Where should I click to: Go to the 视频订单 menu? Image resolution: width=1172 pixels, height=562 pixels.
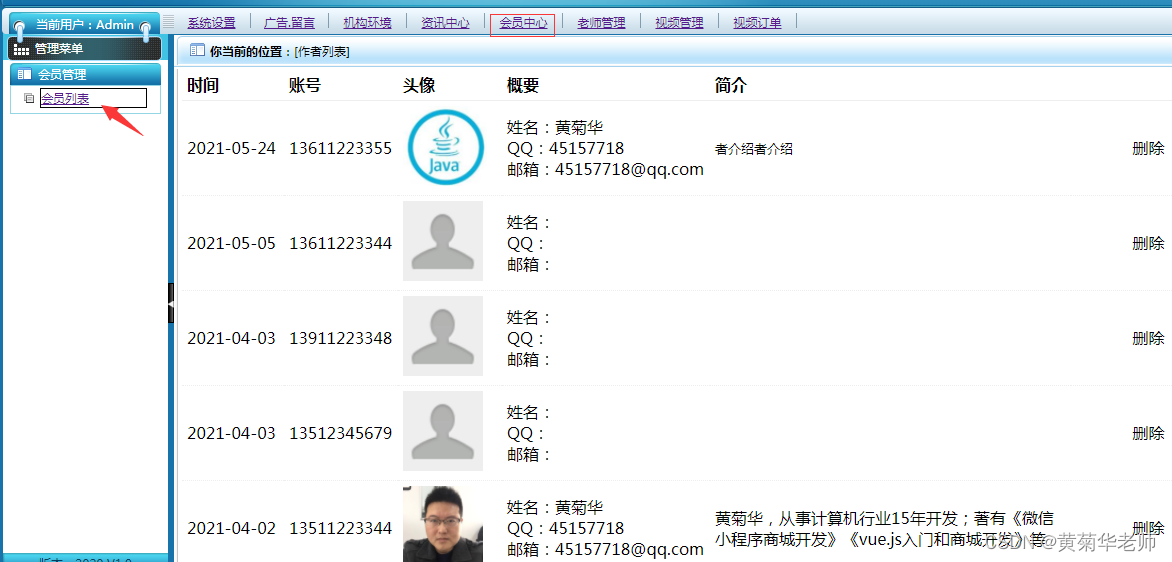757,23
